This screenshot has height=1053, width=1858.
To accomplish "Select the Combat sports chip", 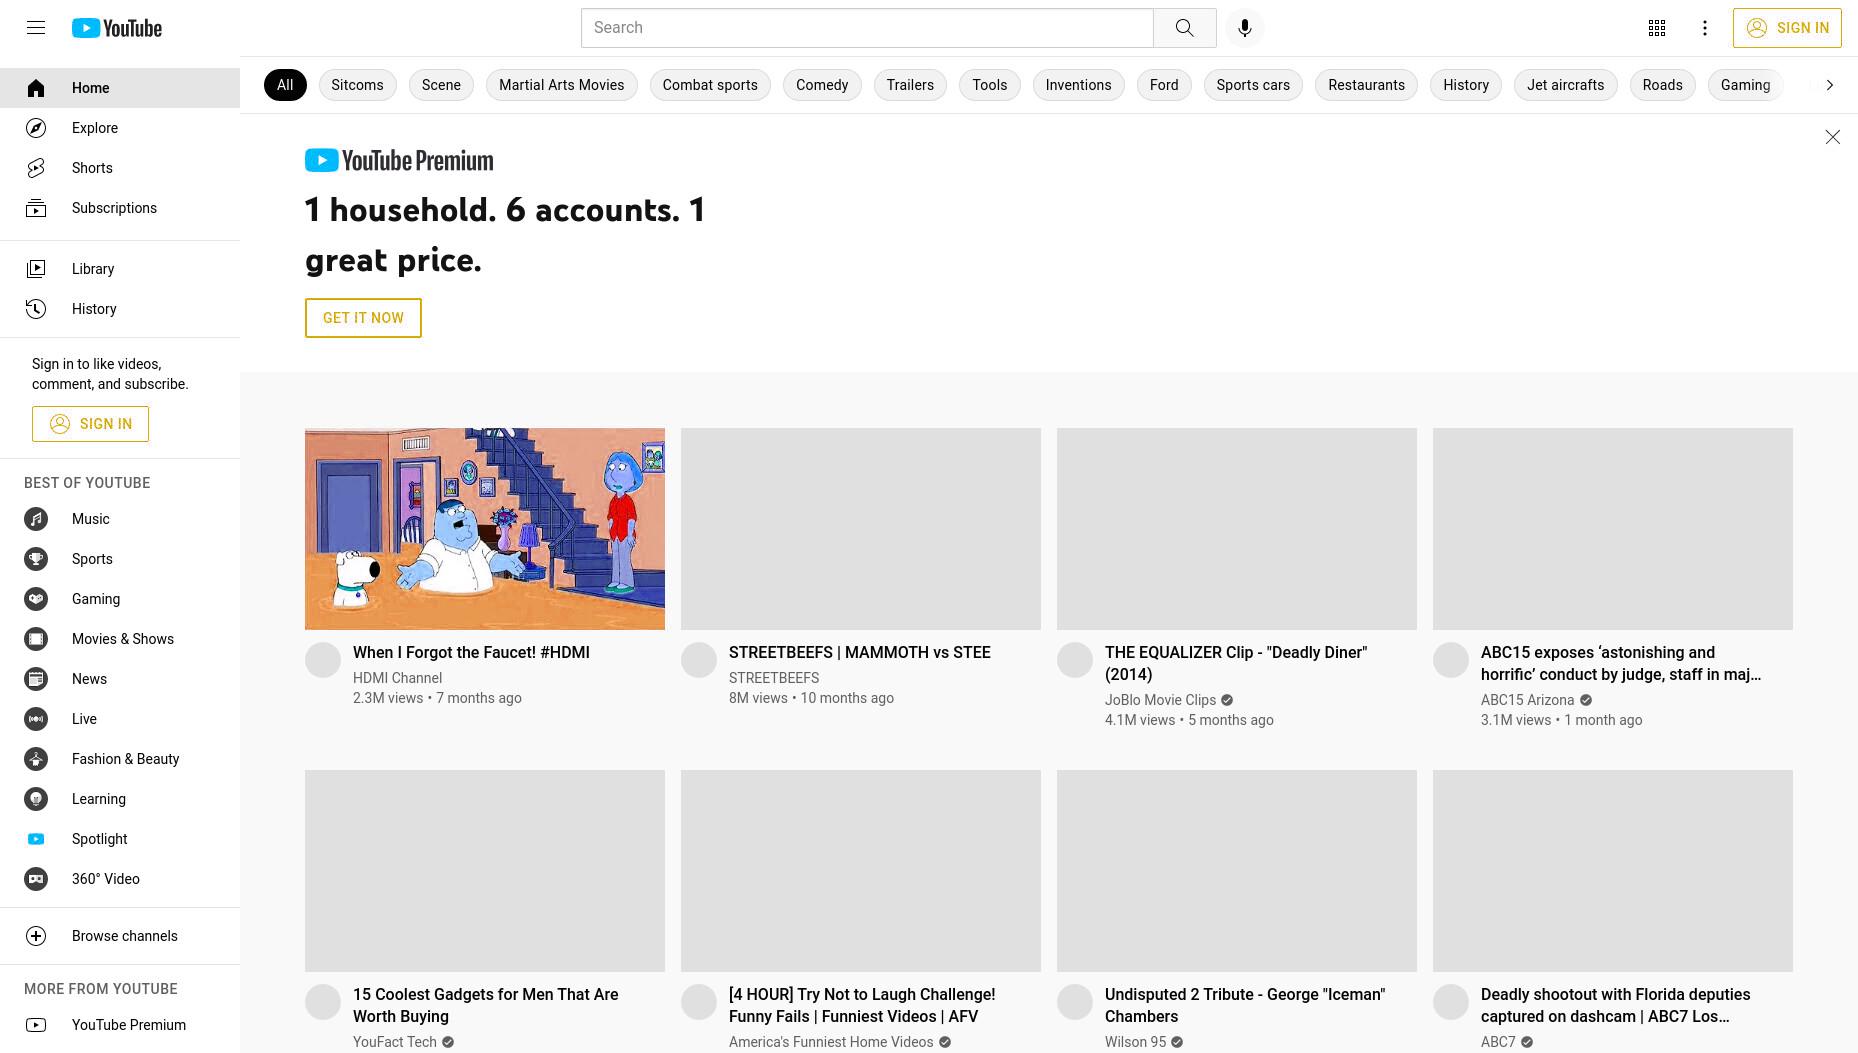I will click(710, 85).
